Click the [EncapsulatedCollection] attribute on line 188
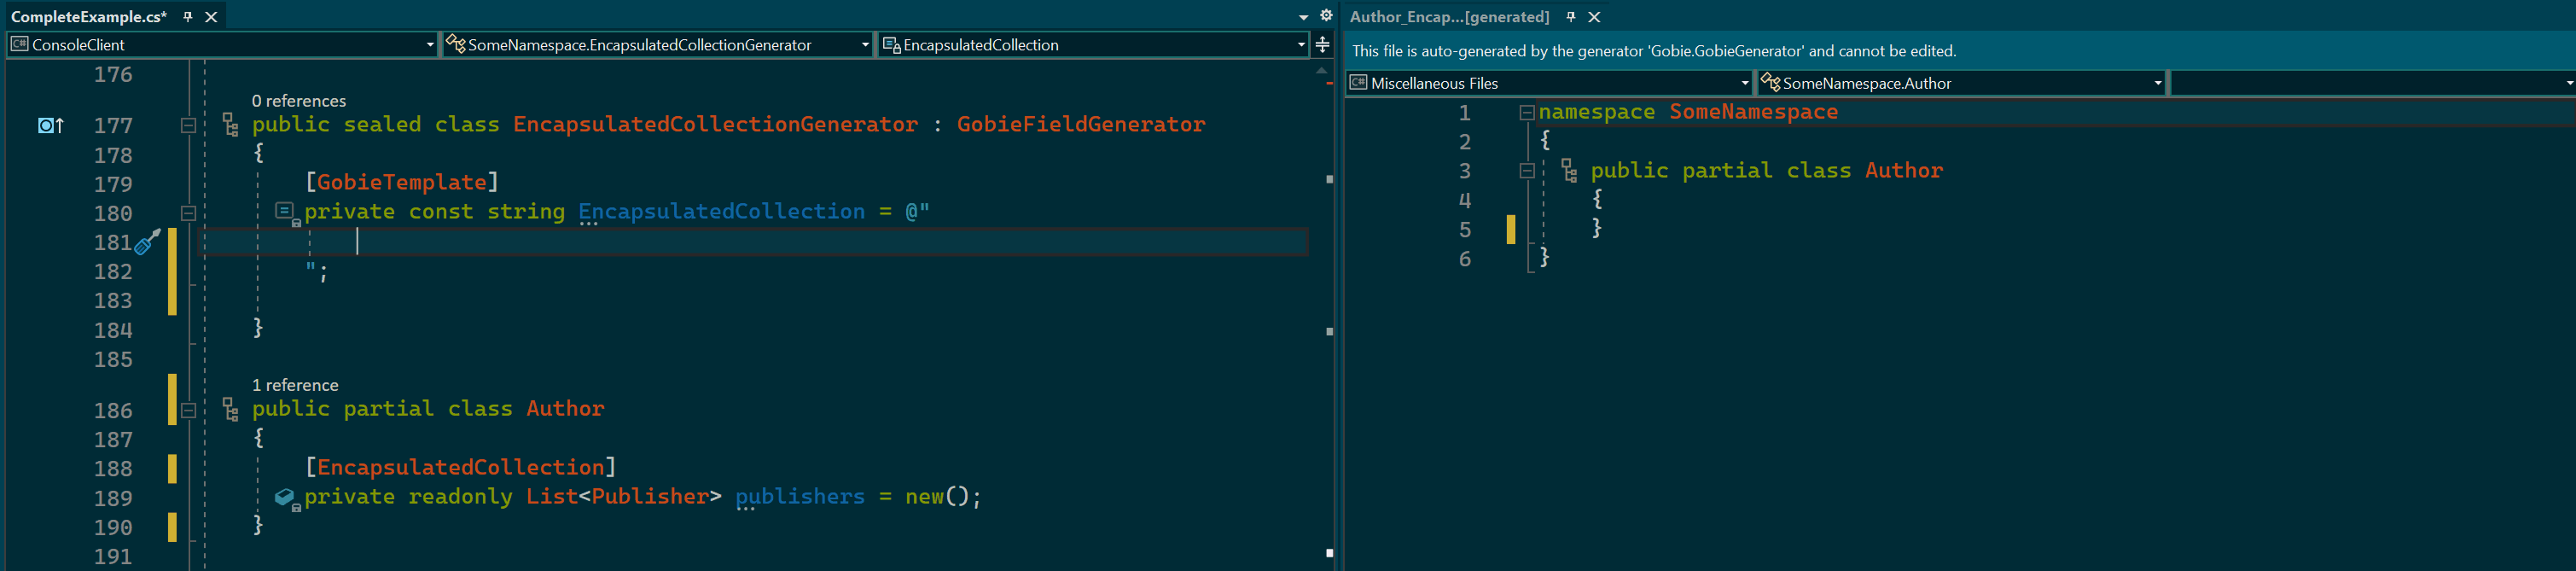Viewport: 2576px width, 571px height. coord(461,468)
